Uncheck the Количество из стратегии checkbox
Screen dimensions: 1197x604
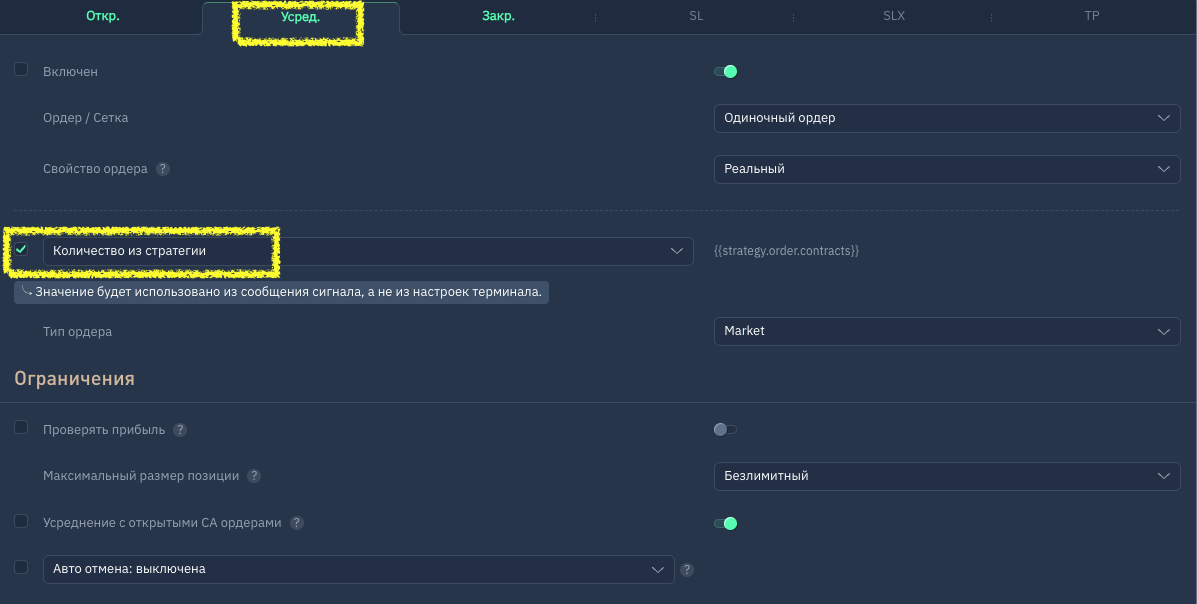tap(21, 250)
